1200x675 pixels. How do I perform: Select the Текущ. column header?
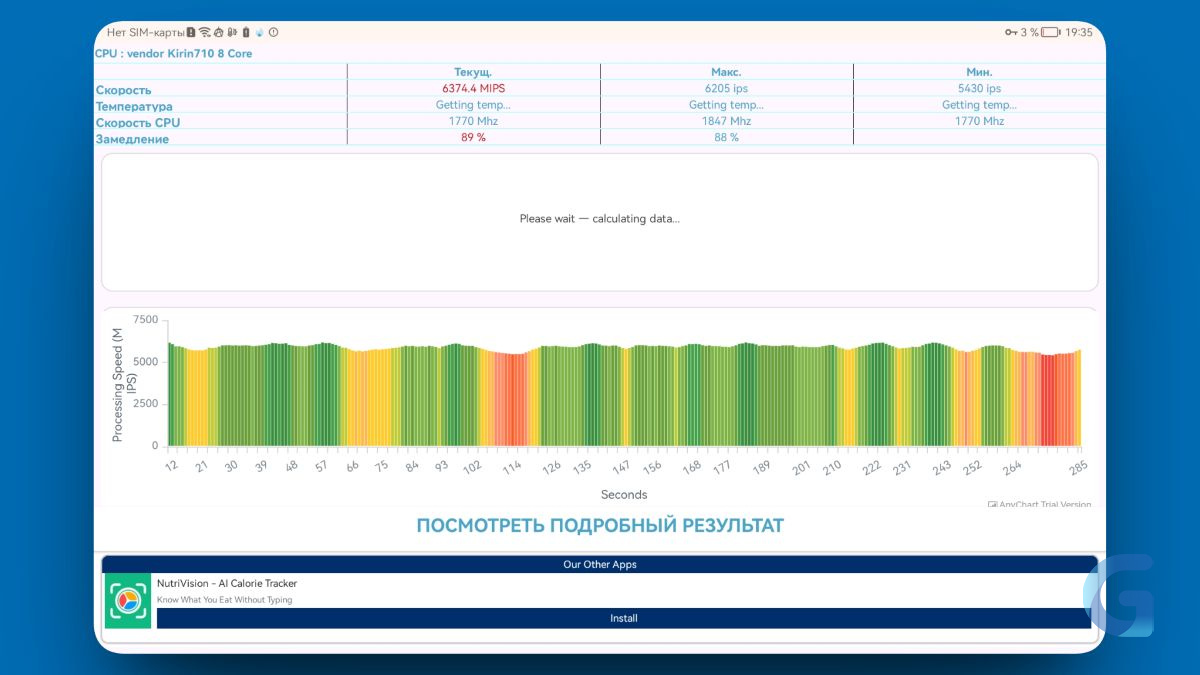point(473,72)
